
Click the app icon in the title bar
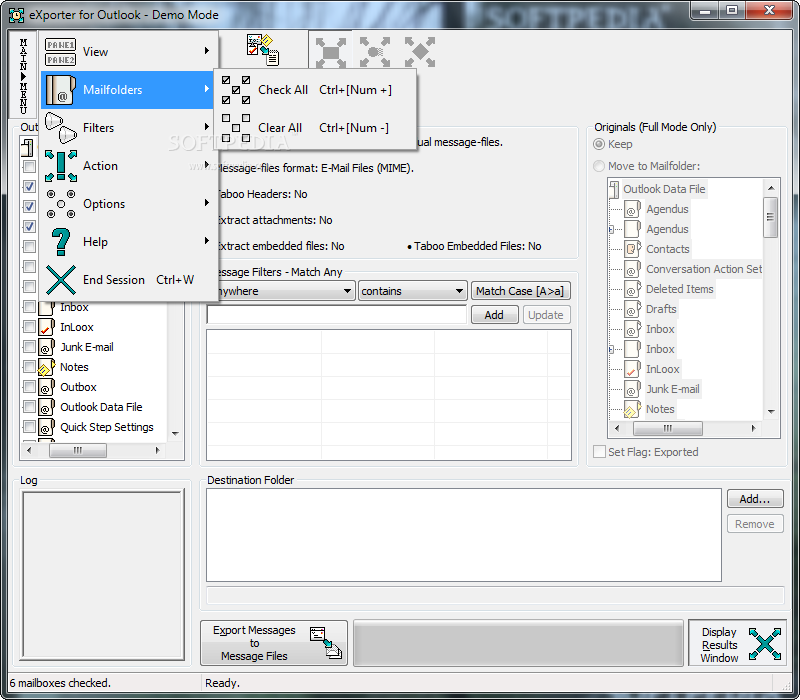(x=16, y=15)
